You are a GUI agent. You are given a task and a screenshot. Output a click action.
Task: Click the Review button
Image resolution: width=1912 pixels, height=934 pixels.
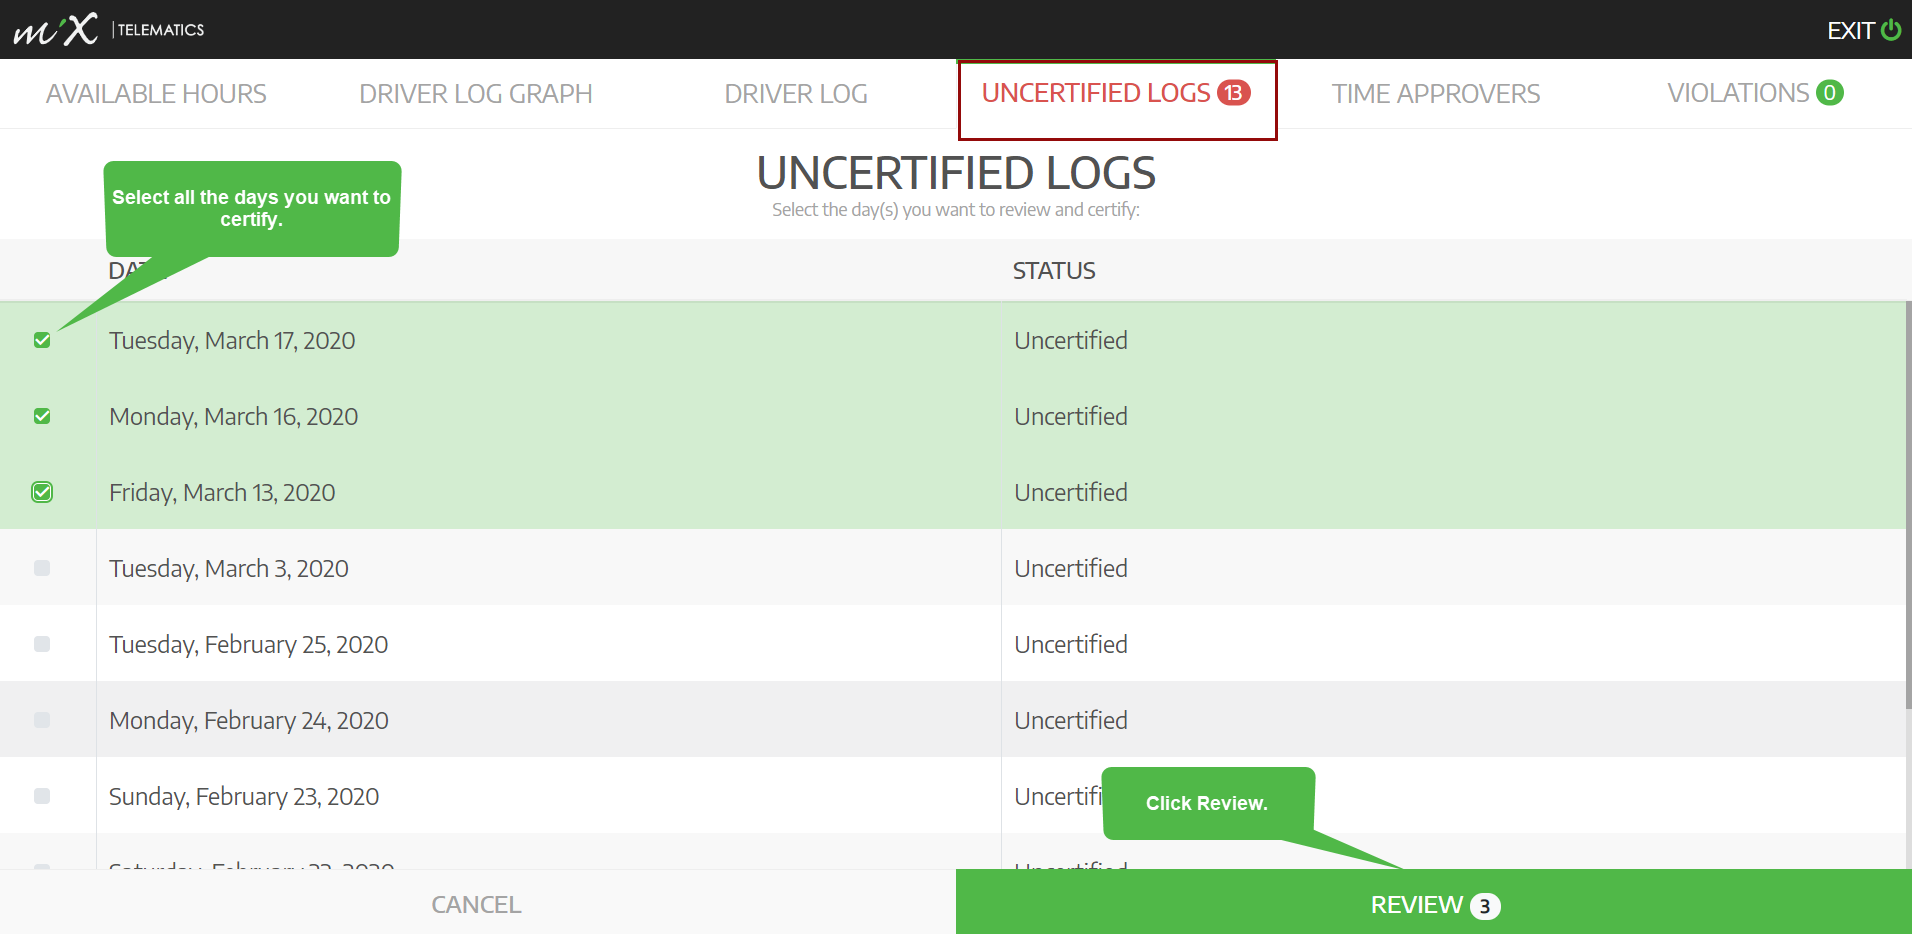[1434, 903]
